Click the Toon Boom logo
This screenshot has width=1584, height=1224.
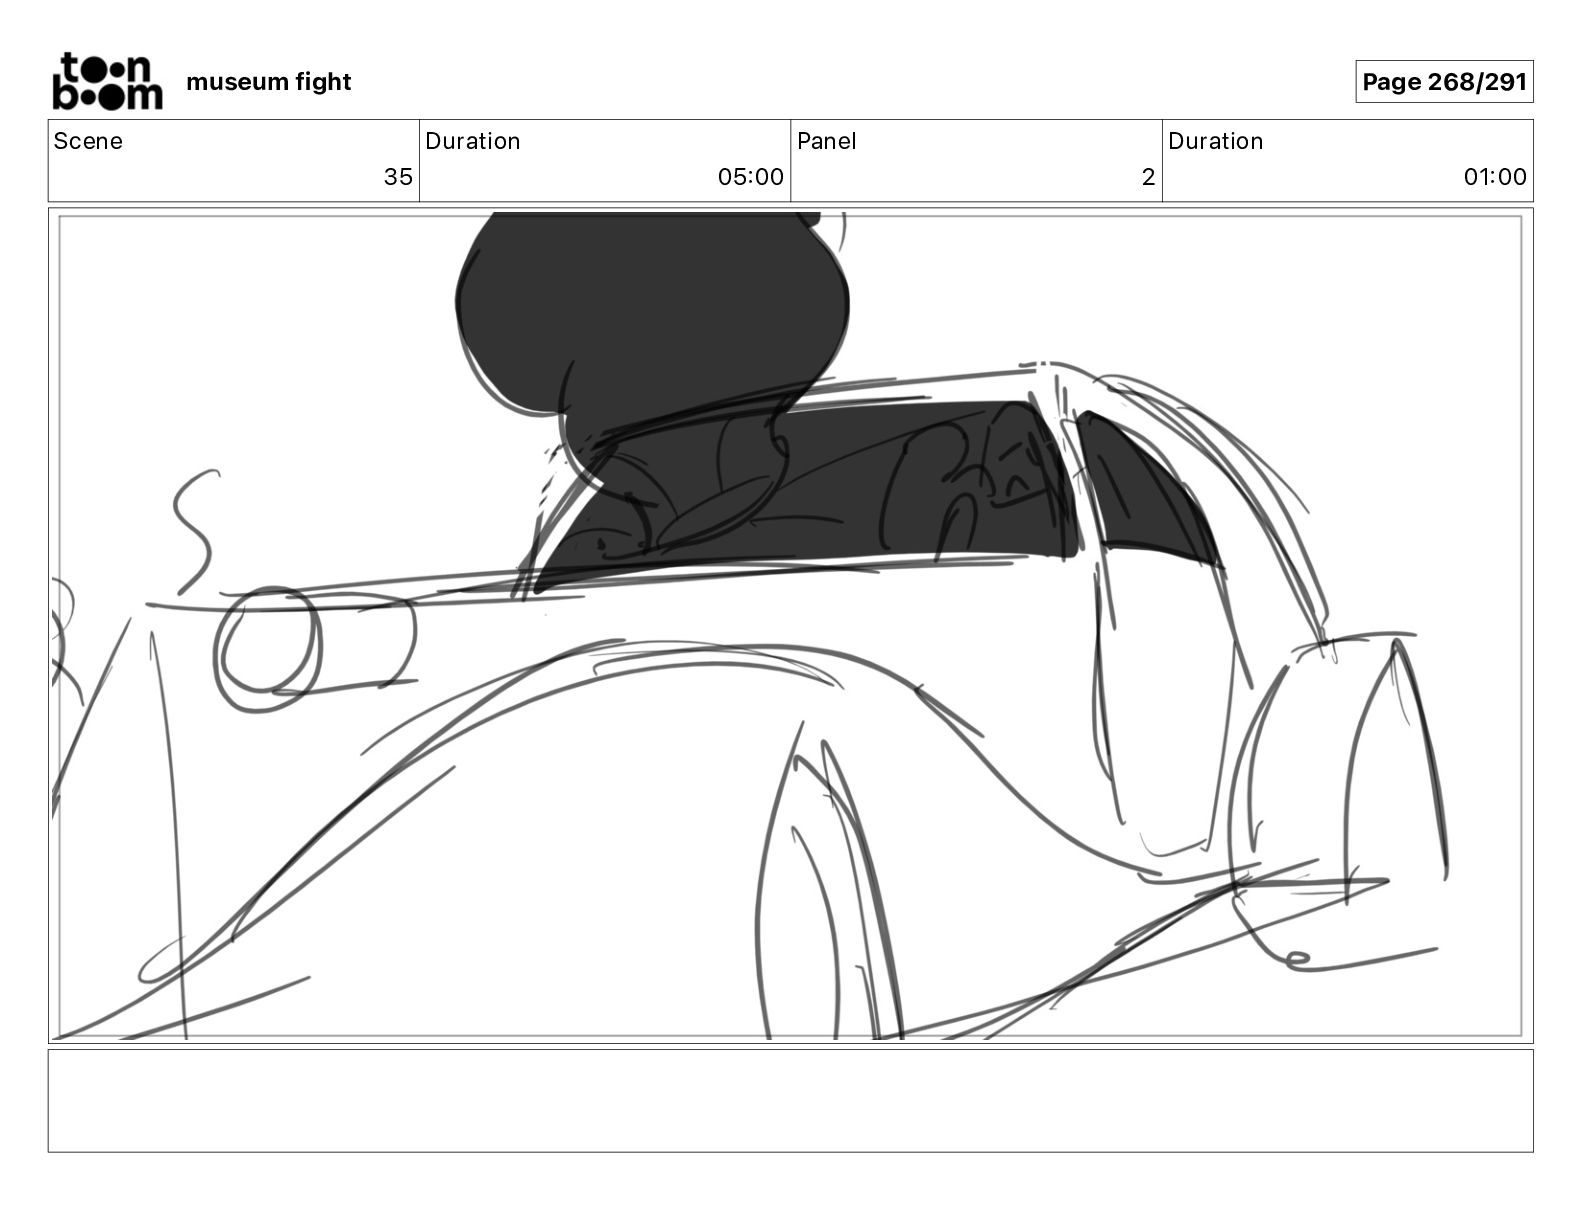(x=107, y=81)
